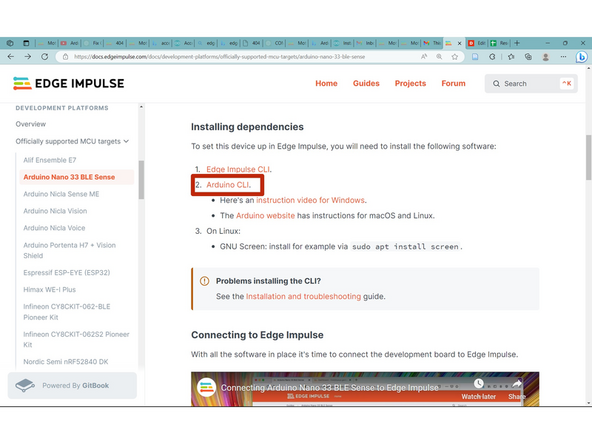Switch to the Fix tab

(x=92, y=43)
